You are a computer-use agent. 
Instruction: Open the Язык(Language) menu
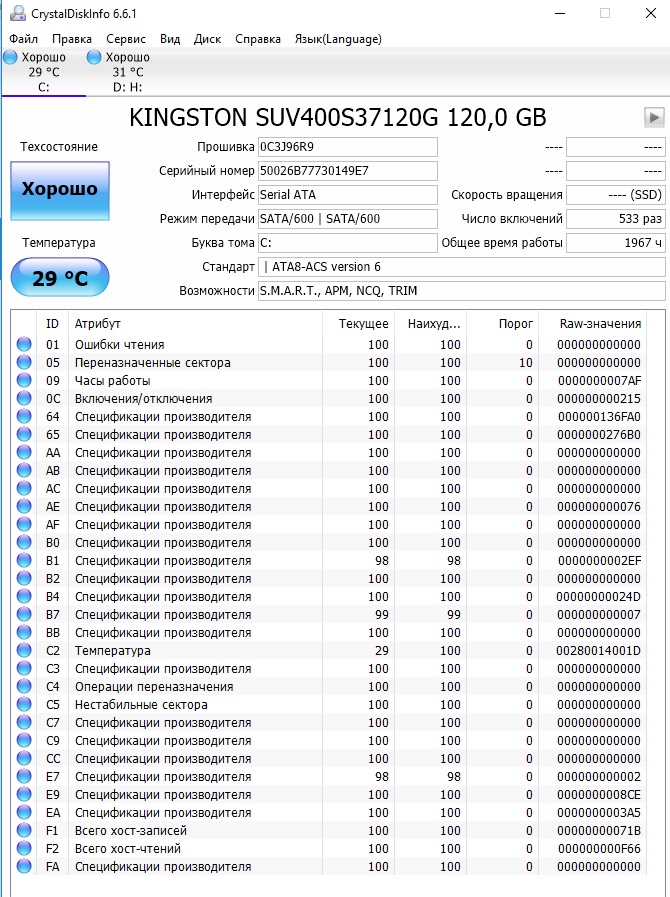(x=338, y=39)
